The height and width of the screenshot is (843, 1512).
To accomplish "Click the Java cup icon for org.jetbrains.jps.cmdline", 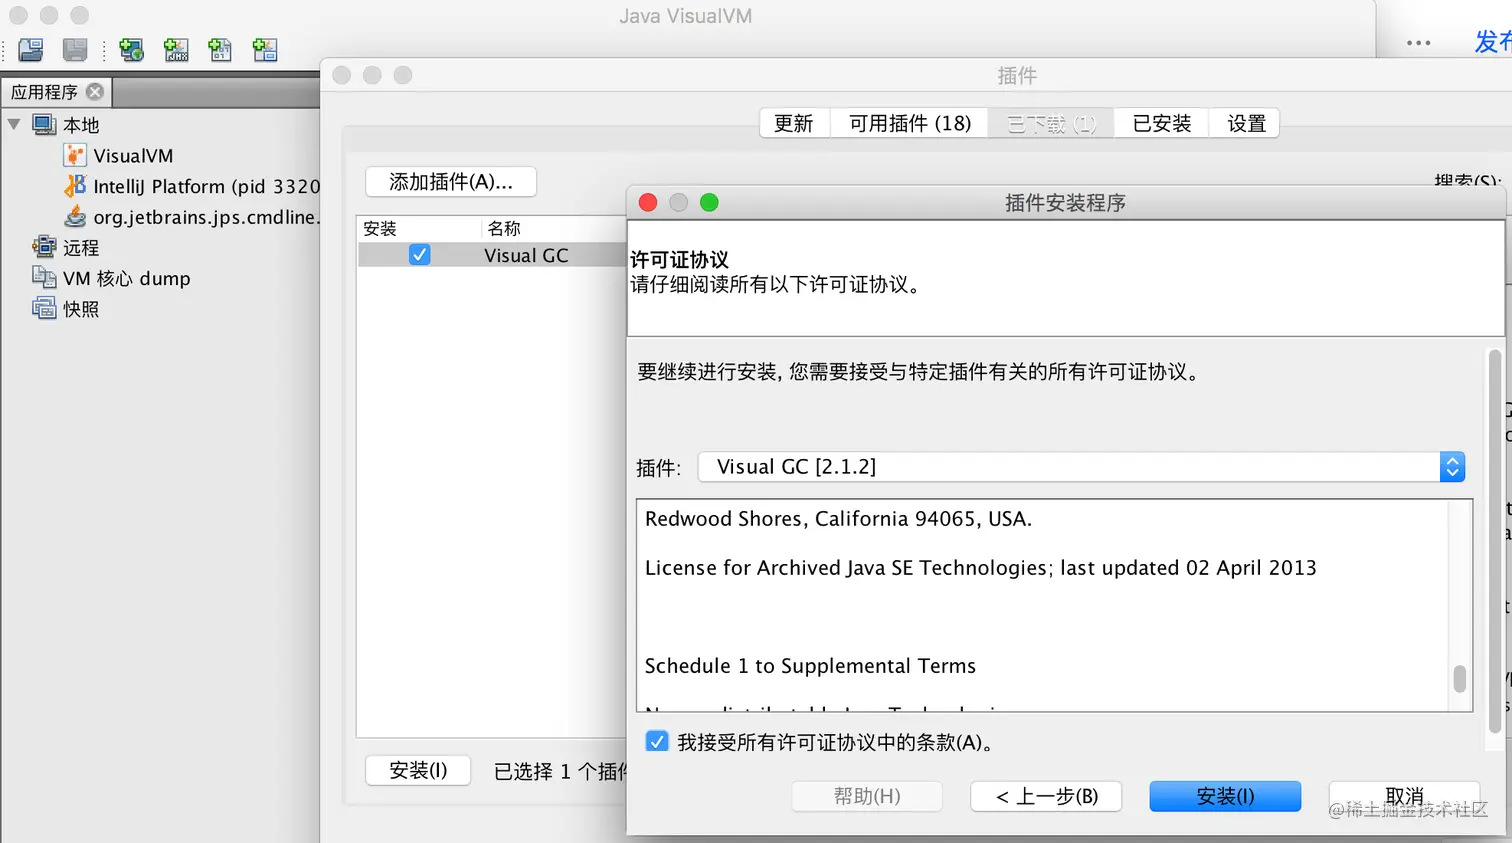I will coord(75,216).
